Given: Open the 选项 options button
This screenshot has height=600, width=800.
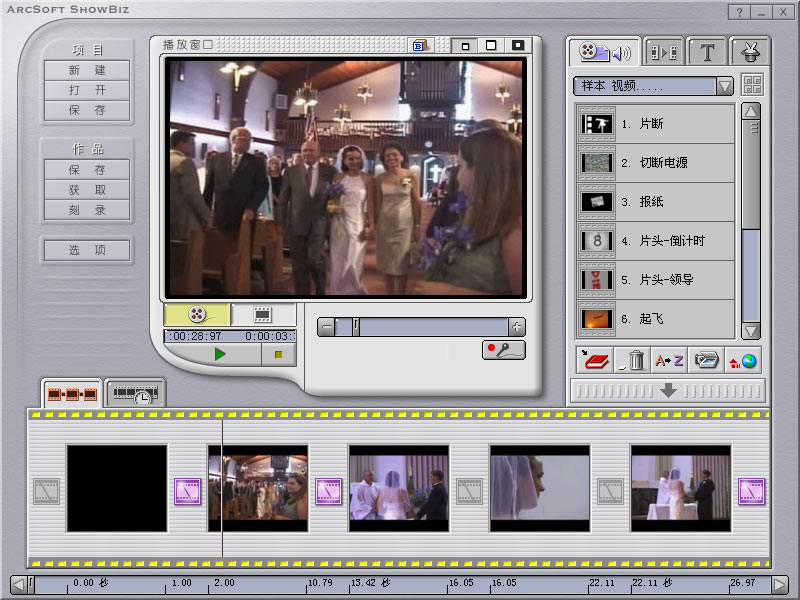Looking at the screenshot, I should (x=87, y=250).
